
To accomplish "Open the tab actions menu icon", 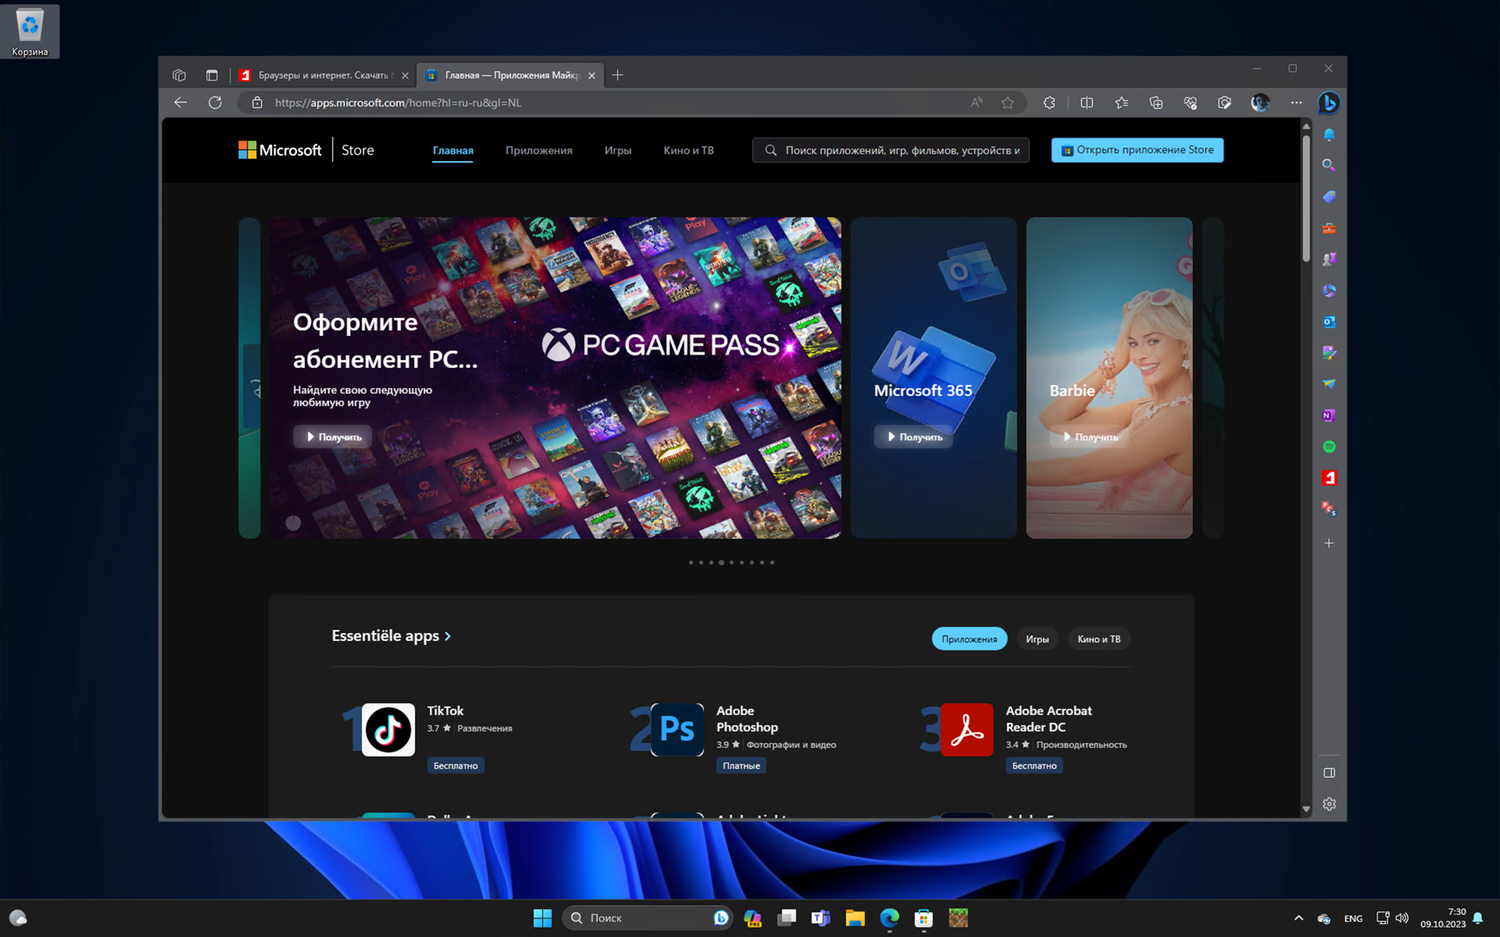I will pyautogui.click(x=212, y=75).
